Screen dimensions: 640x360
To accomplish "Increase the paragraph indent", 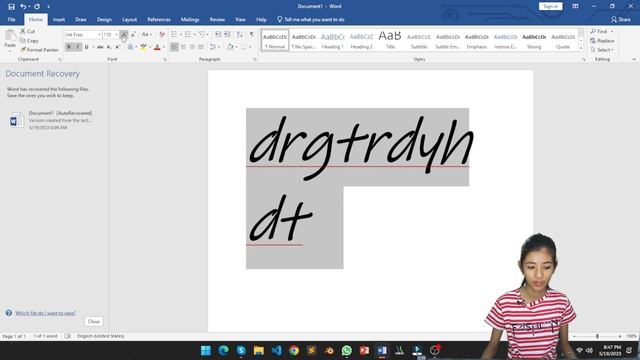I will (227, 35).
